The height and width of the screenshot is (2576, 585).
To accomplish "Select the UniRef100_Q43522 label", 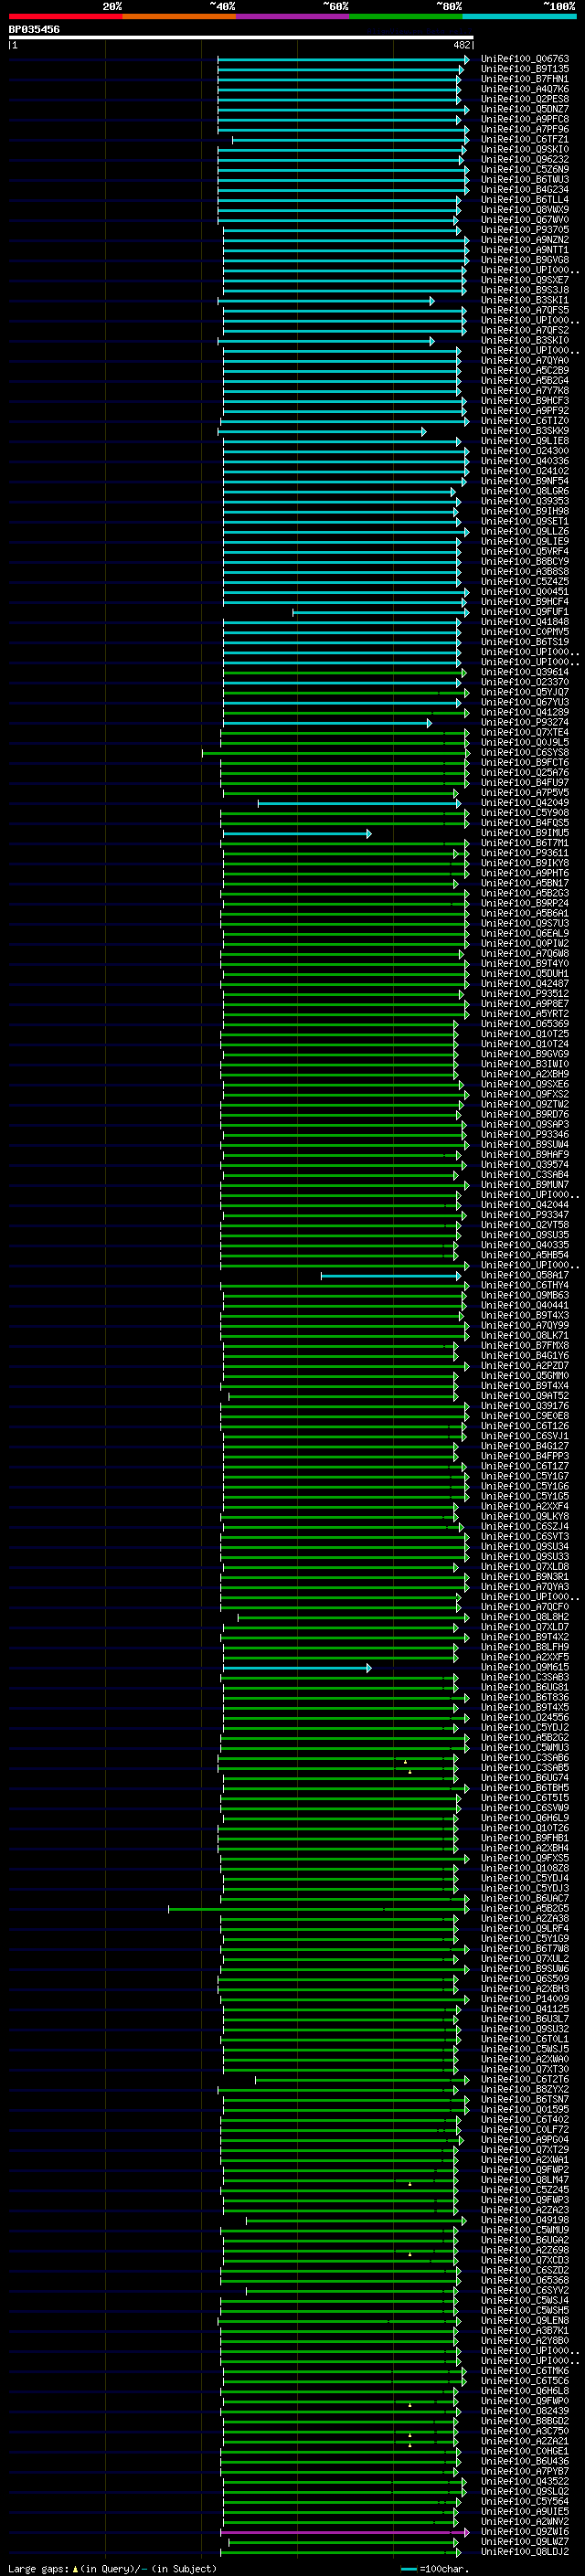I will point(525,2482).
